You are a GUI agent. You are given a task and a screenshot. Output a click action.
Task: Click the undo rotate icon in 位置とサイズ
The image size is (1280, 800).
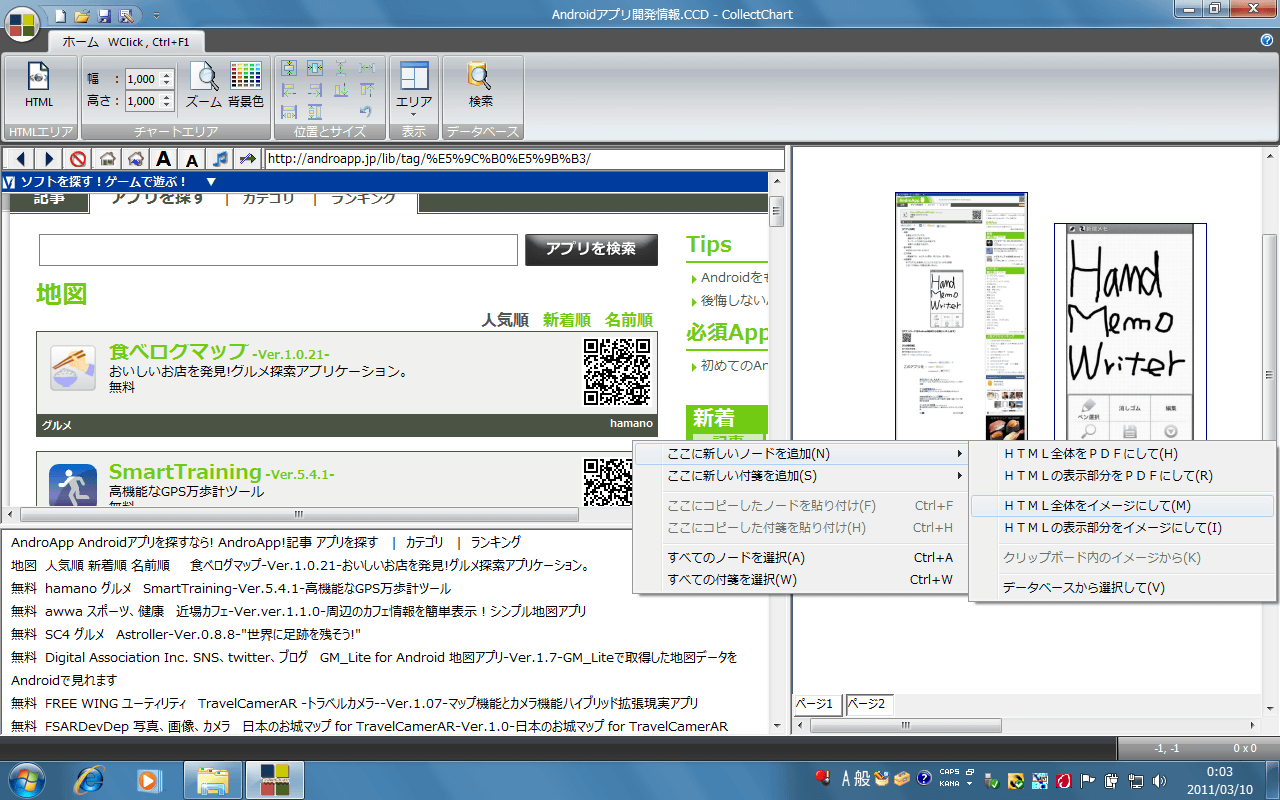pyautogui.click(x=366, y=111)
